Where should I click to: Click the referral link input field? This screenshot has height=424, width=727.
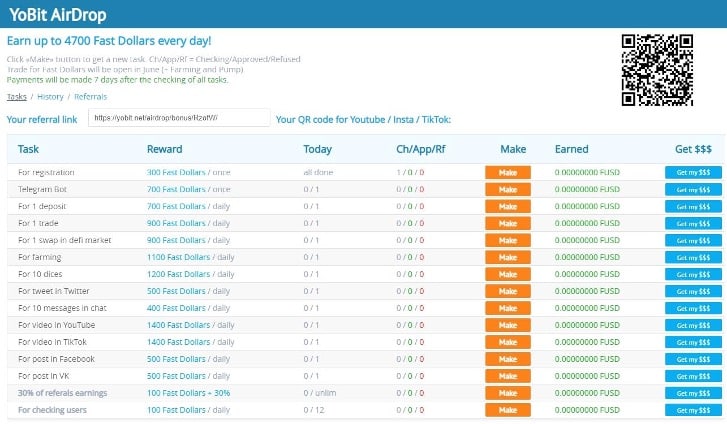point(179,118)
